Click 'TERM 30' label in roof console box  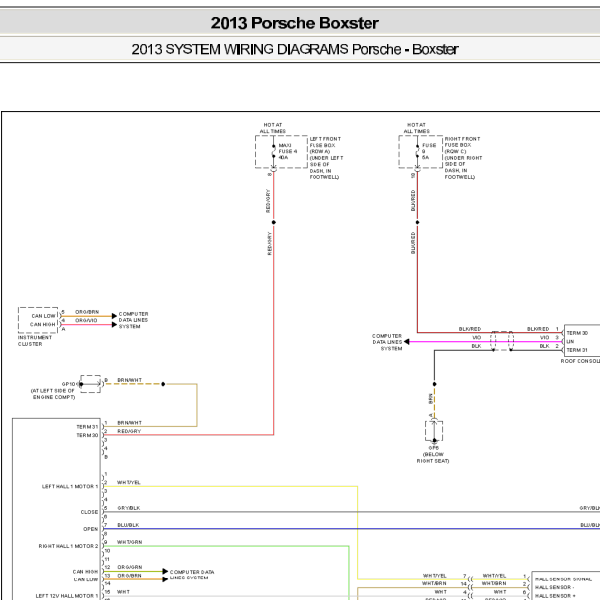point(577,333)
